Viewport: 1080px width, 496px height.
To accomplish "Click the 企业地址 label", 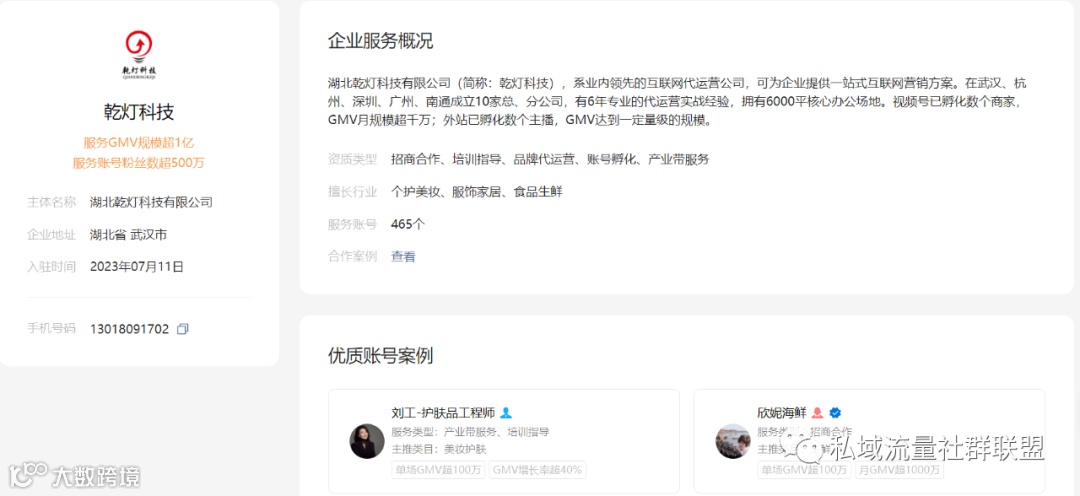I will (52, 234).
